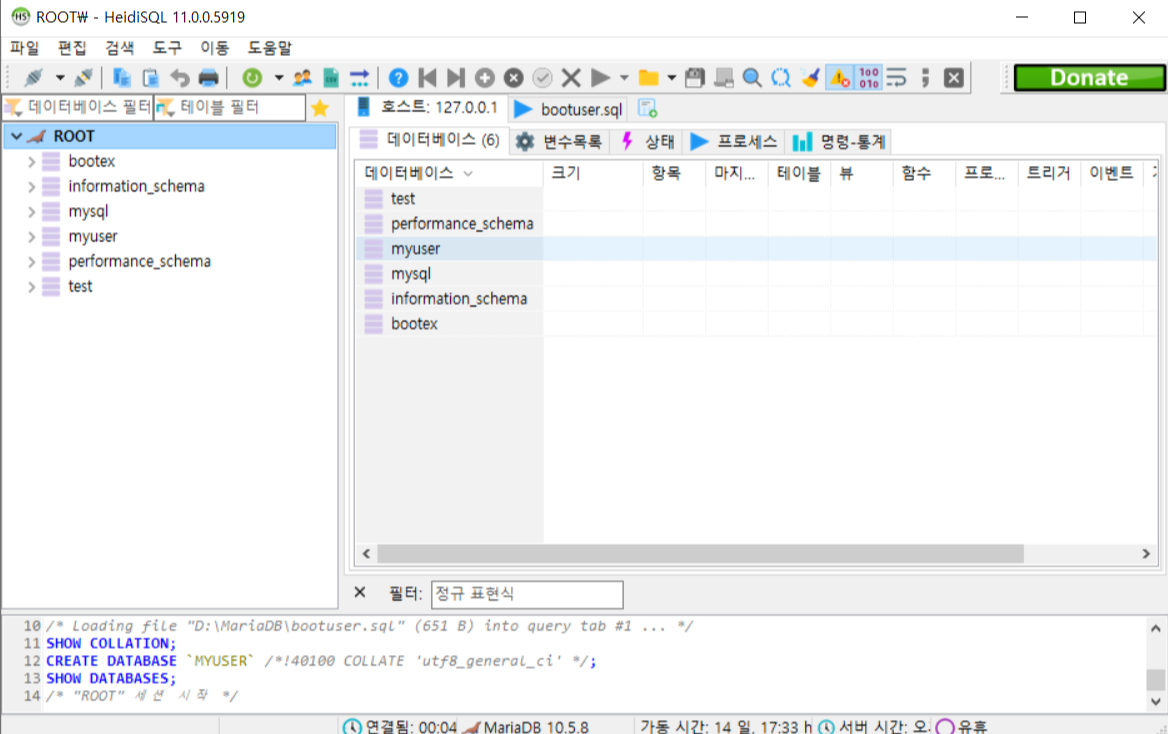Viewport: 1168px width, 734px height.
Task: Toggle the Stop on errors warning icon
Action: [840, 77]
